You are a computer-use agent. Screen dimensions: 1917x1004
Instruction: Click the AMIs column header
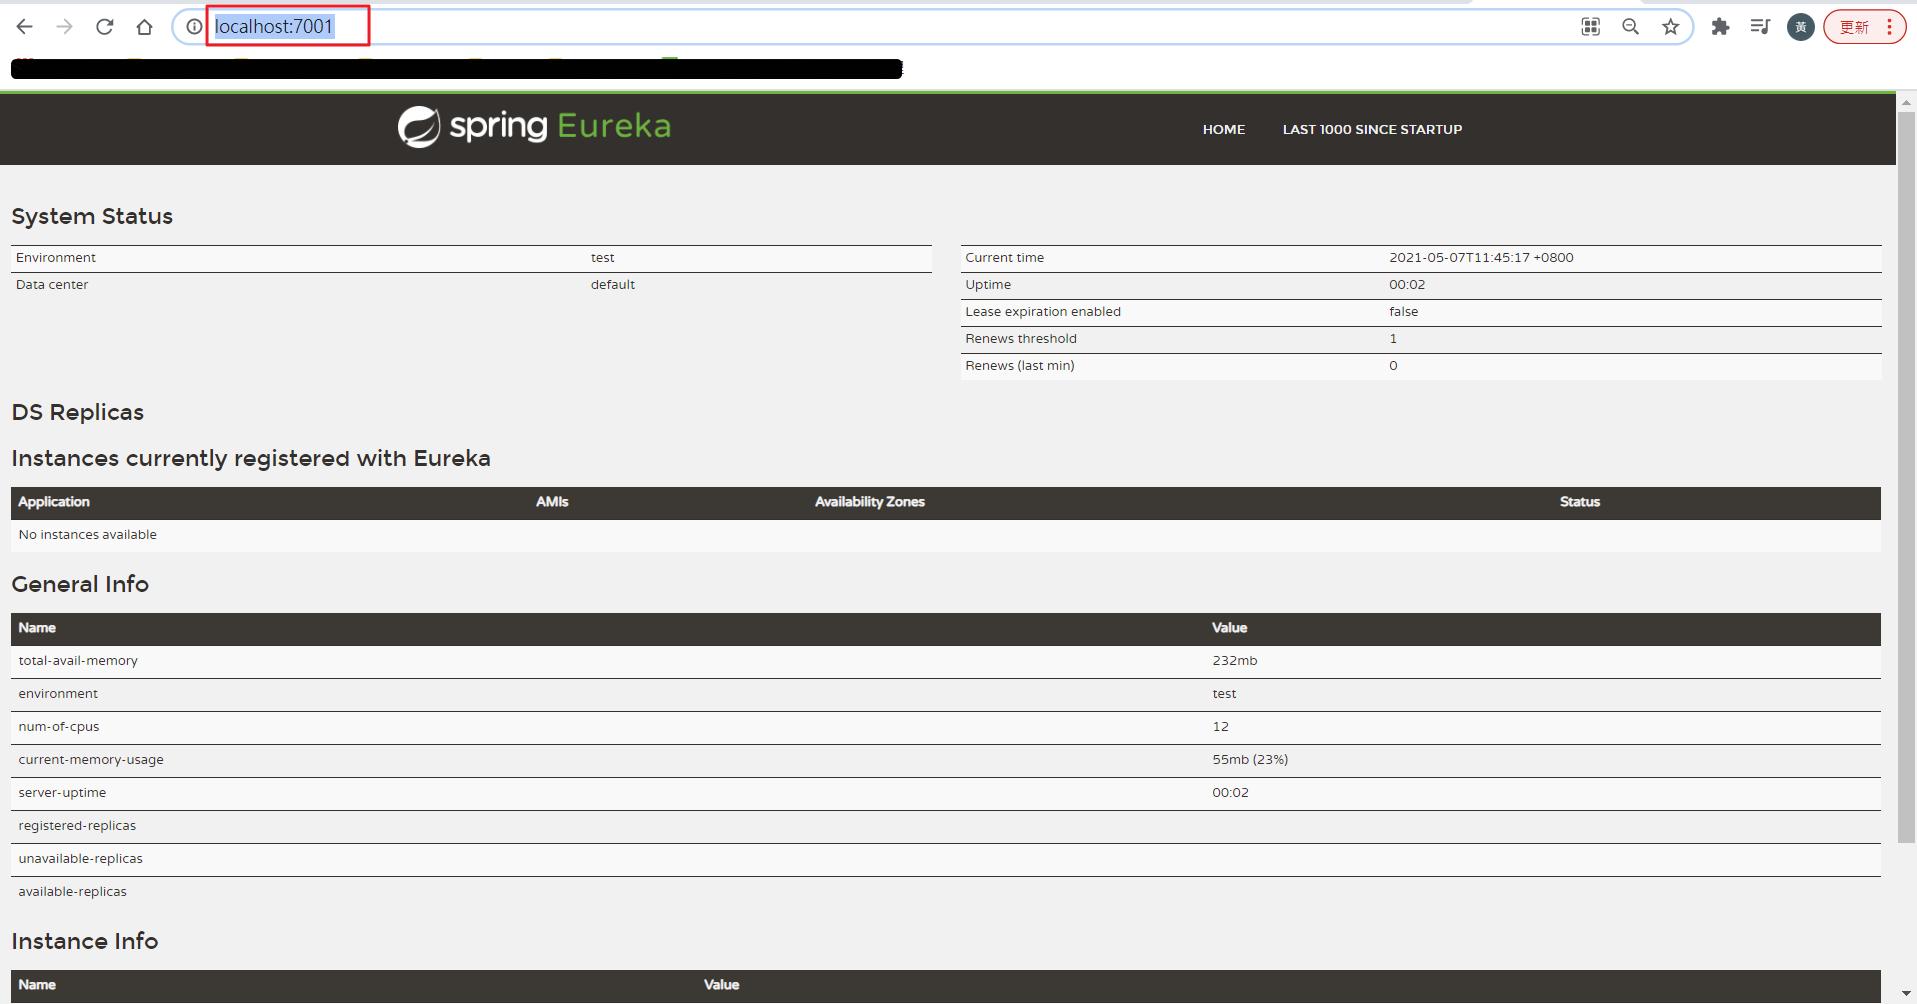pyautogui.click(x=552, y=502)
